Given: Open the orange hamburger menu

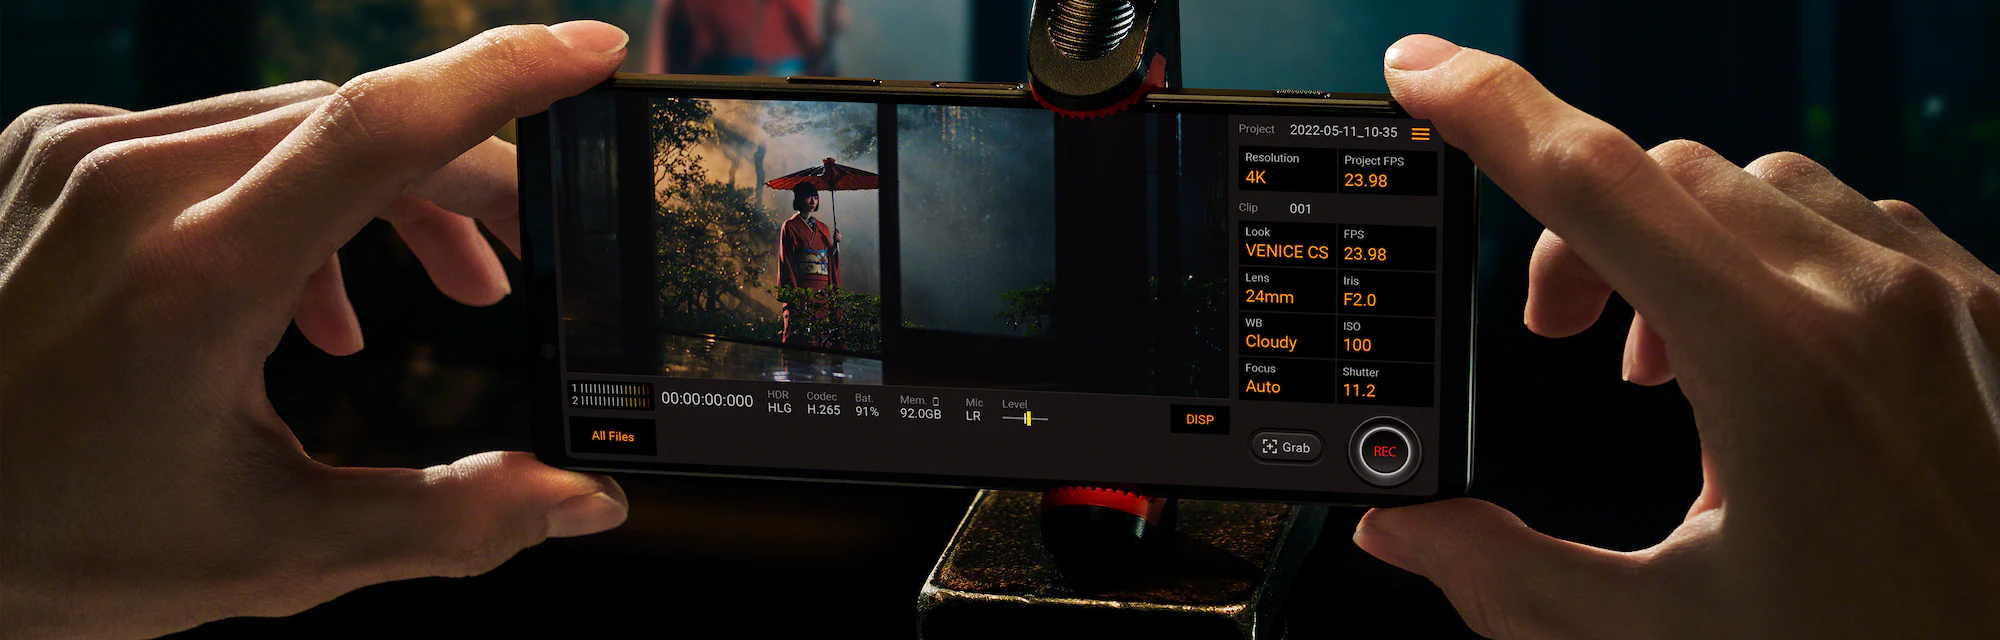Looking at the screenshot, I should pyautogui.click(x=1420, y=134).
